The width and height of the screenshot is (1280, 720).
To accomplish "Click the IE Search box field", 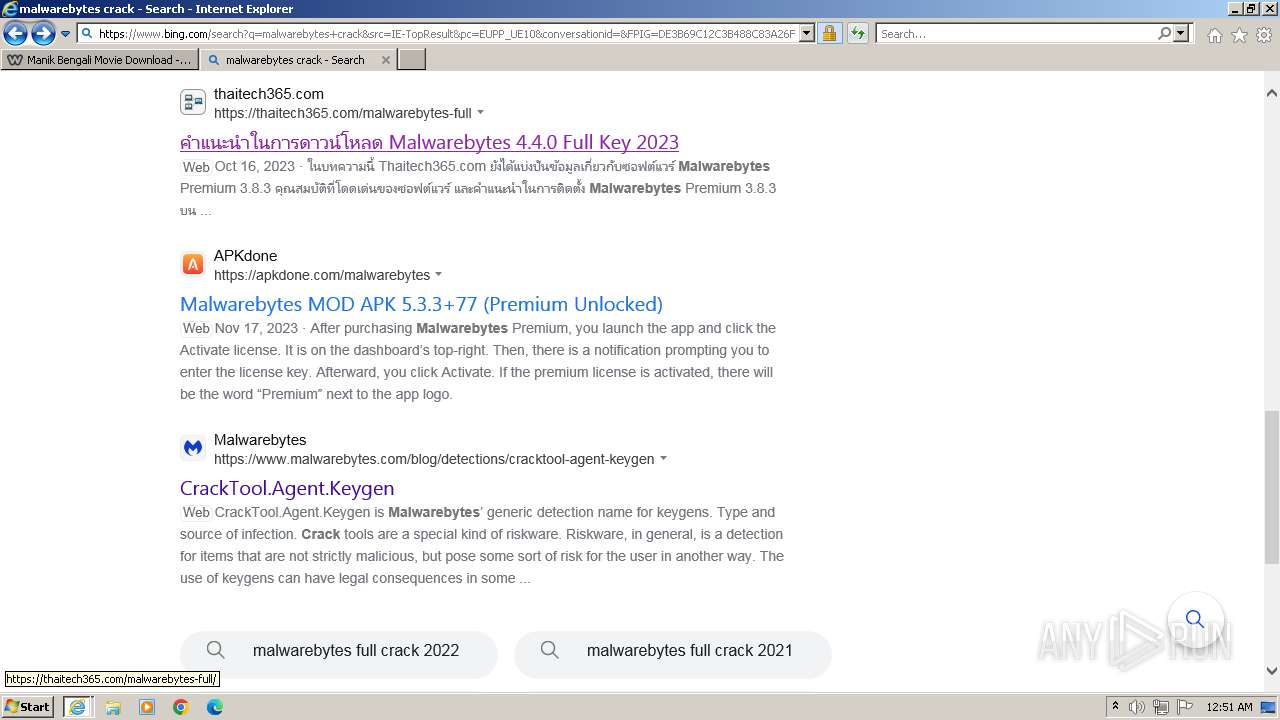I will coord(1016,34).
